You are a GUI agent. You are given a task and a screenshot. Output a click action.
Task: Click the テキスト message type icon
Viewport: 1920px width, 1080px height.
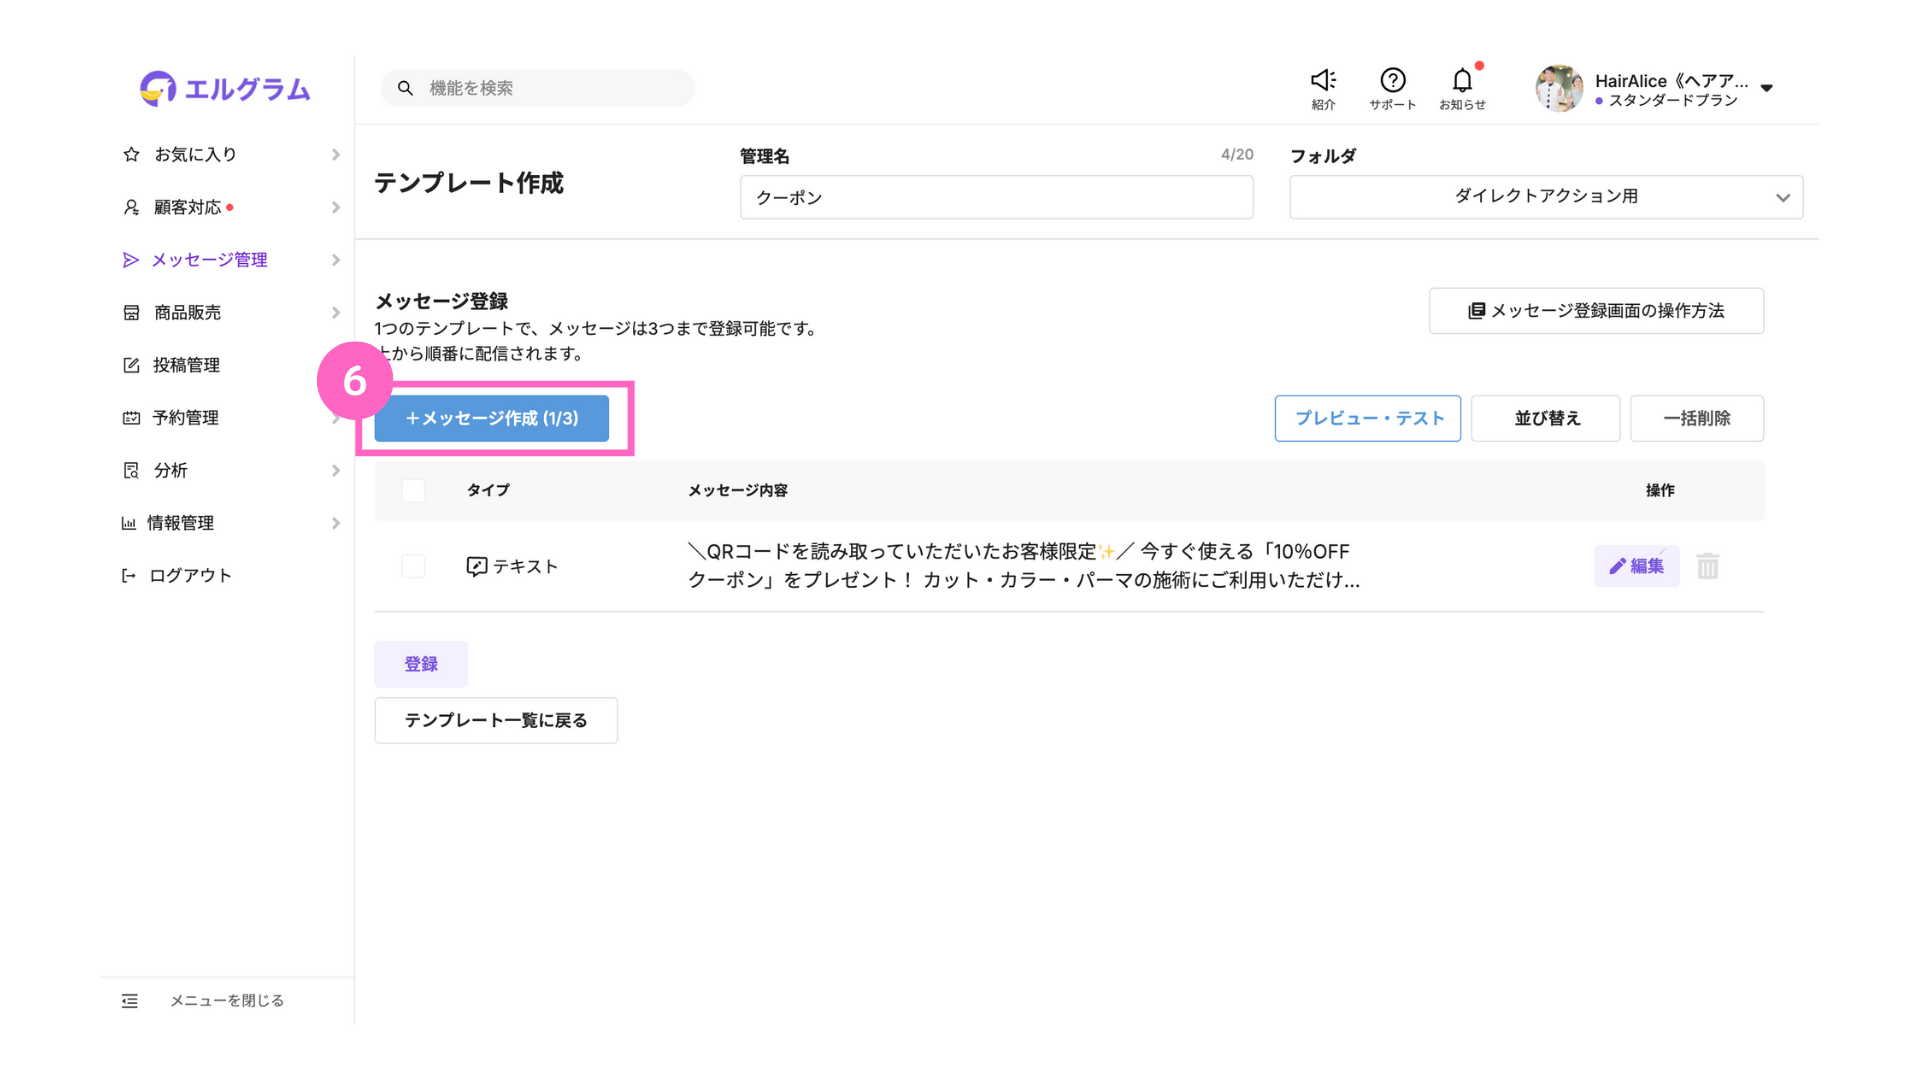pyautogui.click(x=477, y=567)
